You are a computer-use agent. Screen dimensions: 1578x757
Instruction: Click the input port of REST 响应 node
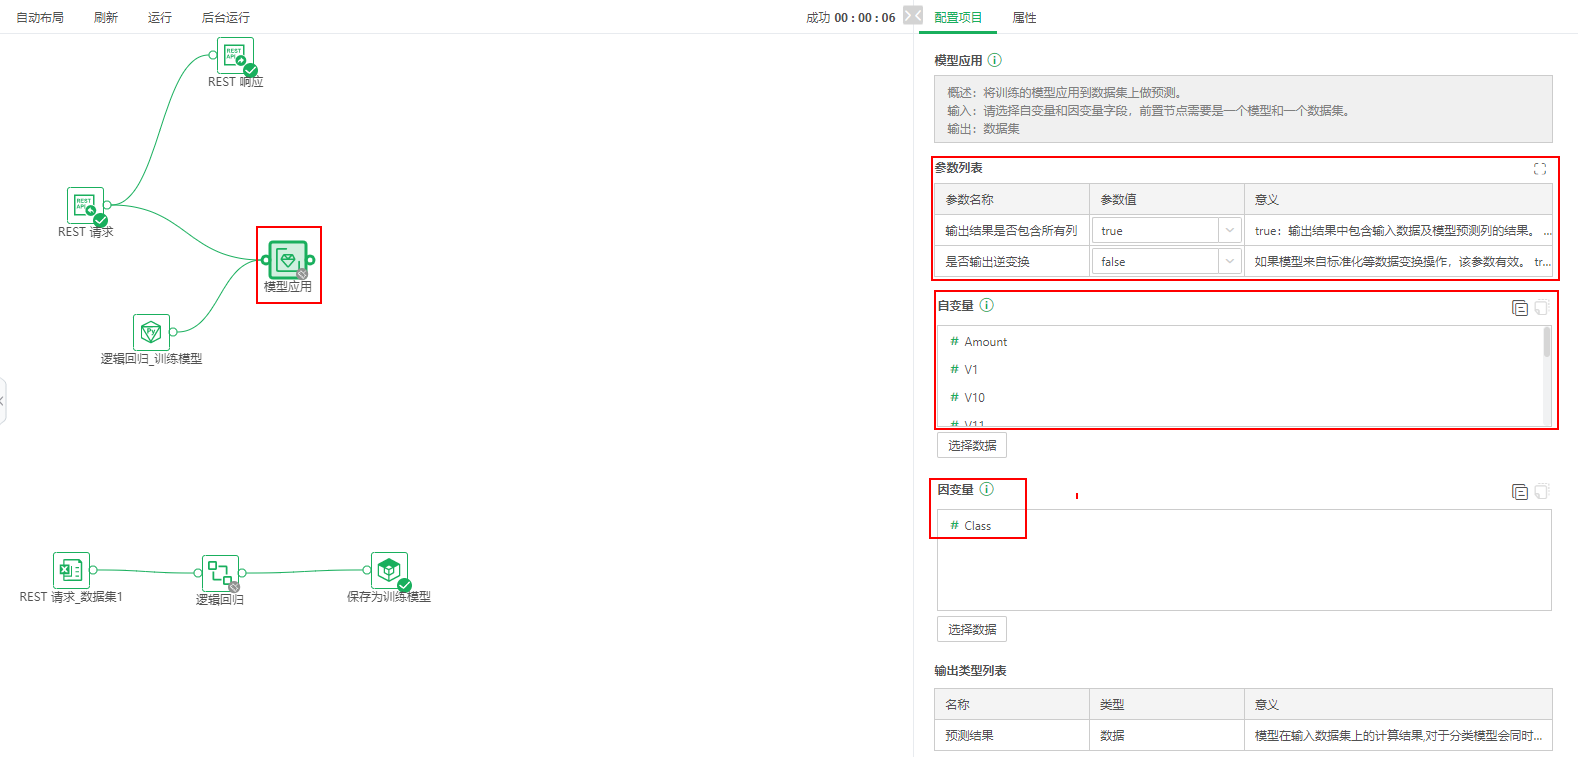pos(213,55)
